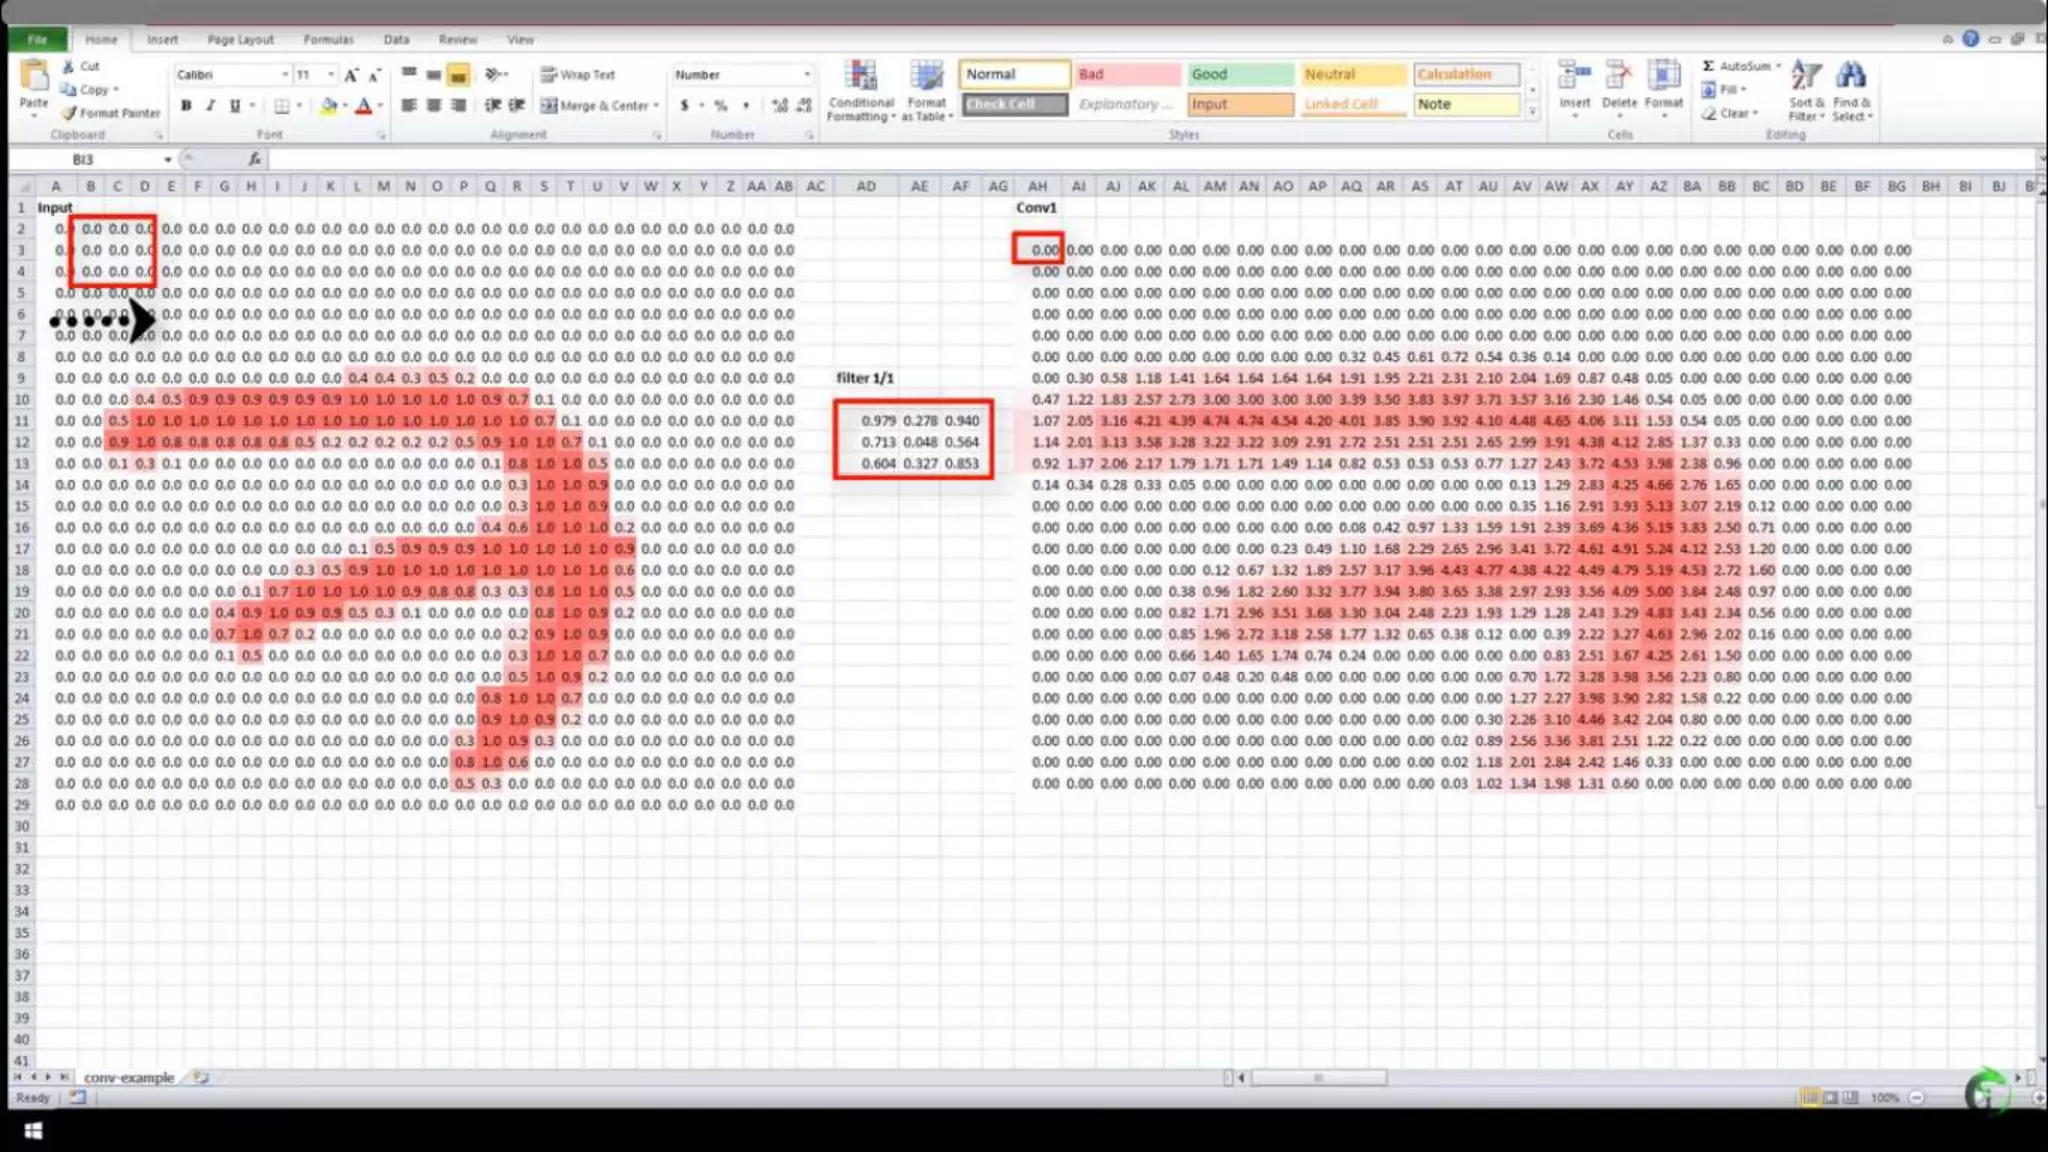The width and height of the screenshot is (2048, 1152).
Task: Expand the Name Box dropdown arrow
Action: pos(168,160)
